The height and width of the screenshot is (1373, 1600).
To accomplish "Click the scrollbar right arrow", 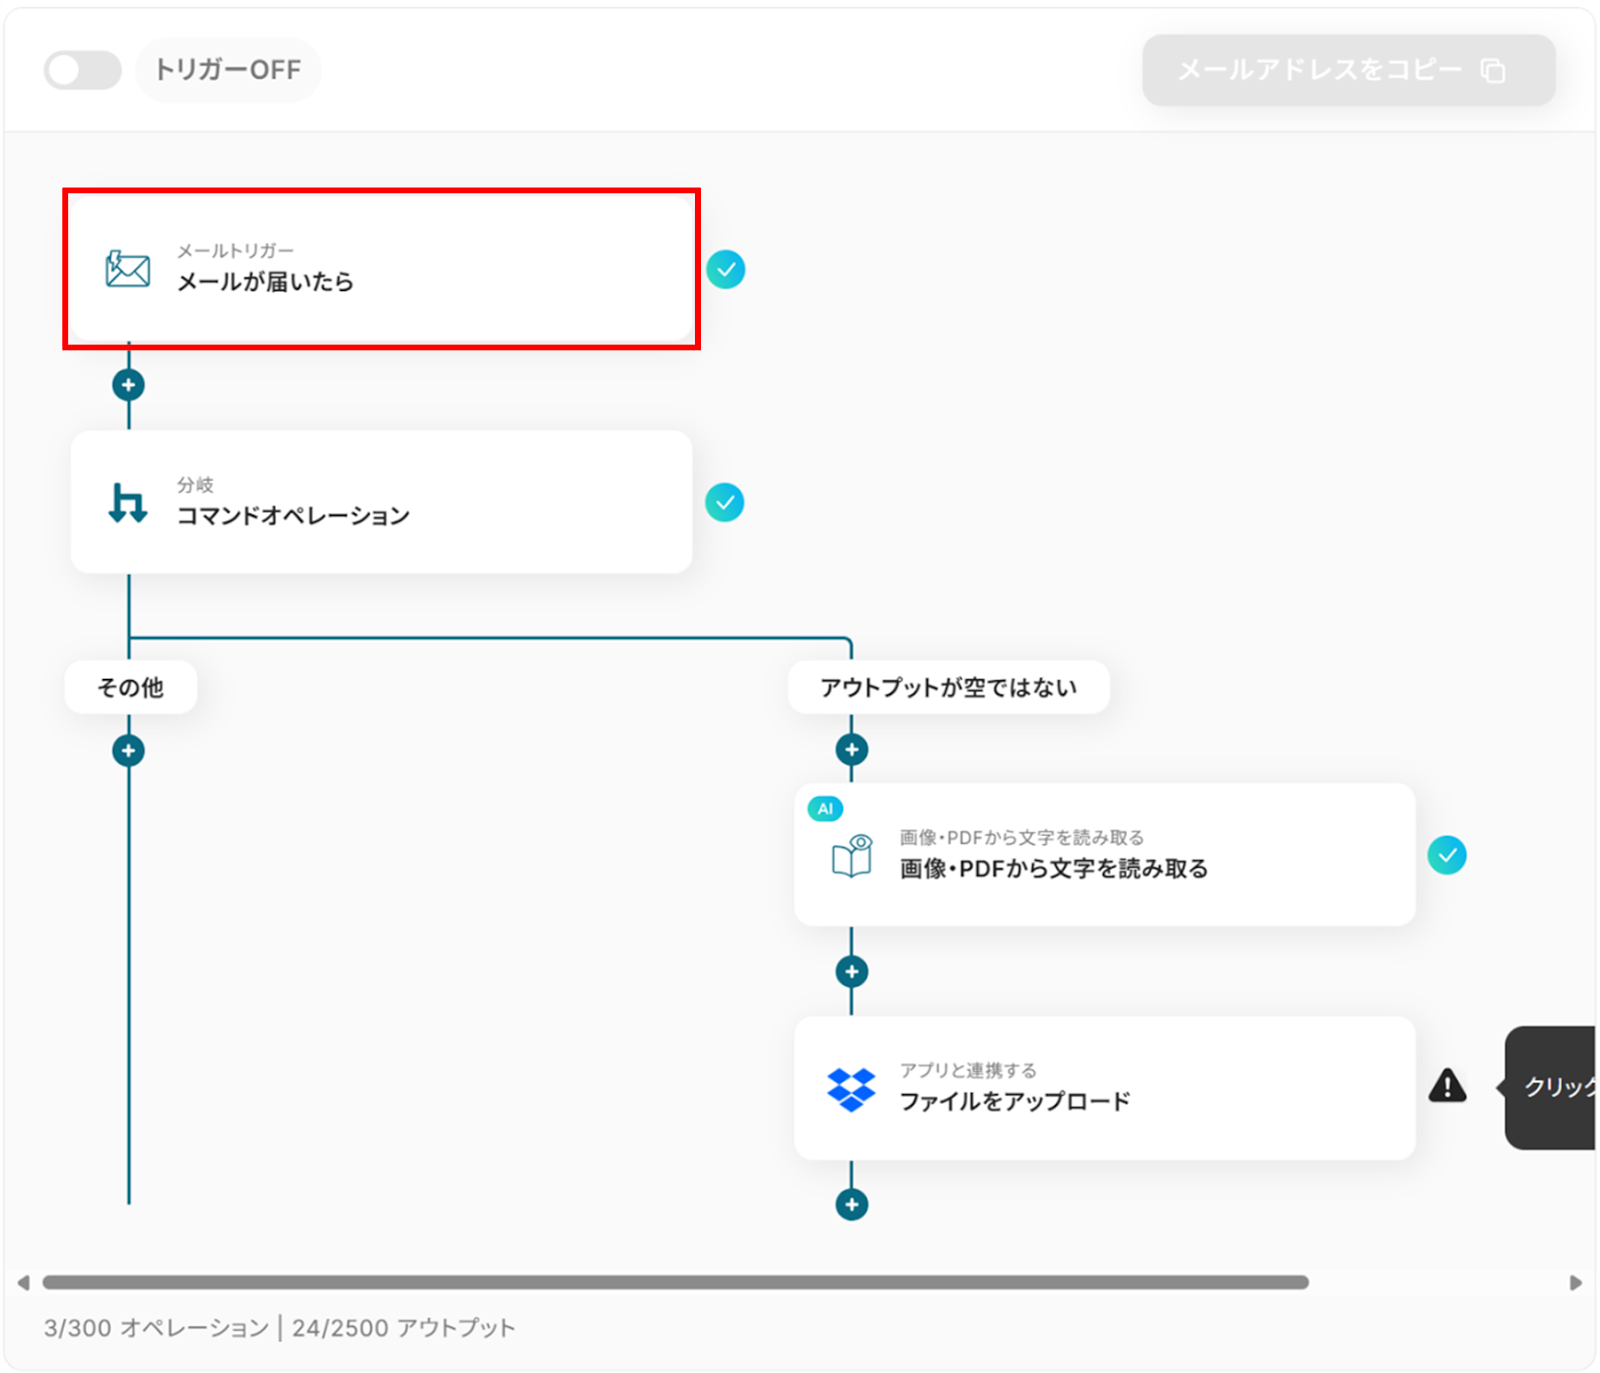I will 1576,1283.
